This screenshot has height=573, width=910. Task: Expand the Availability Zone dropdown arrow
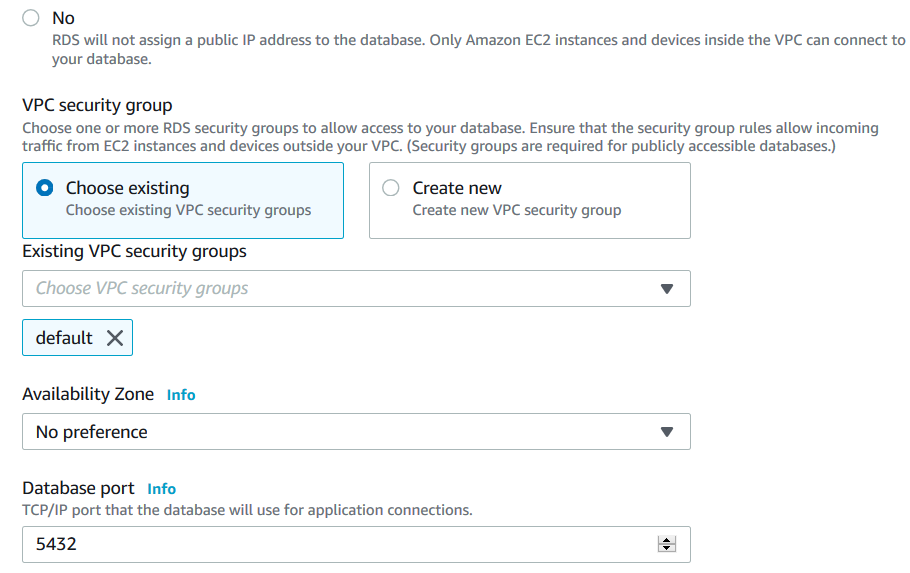pos(667,432)
